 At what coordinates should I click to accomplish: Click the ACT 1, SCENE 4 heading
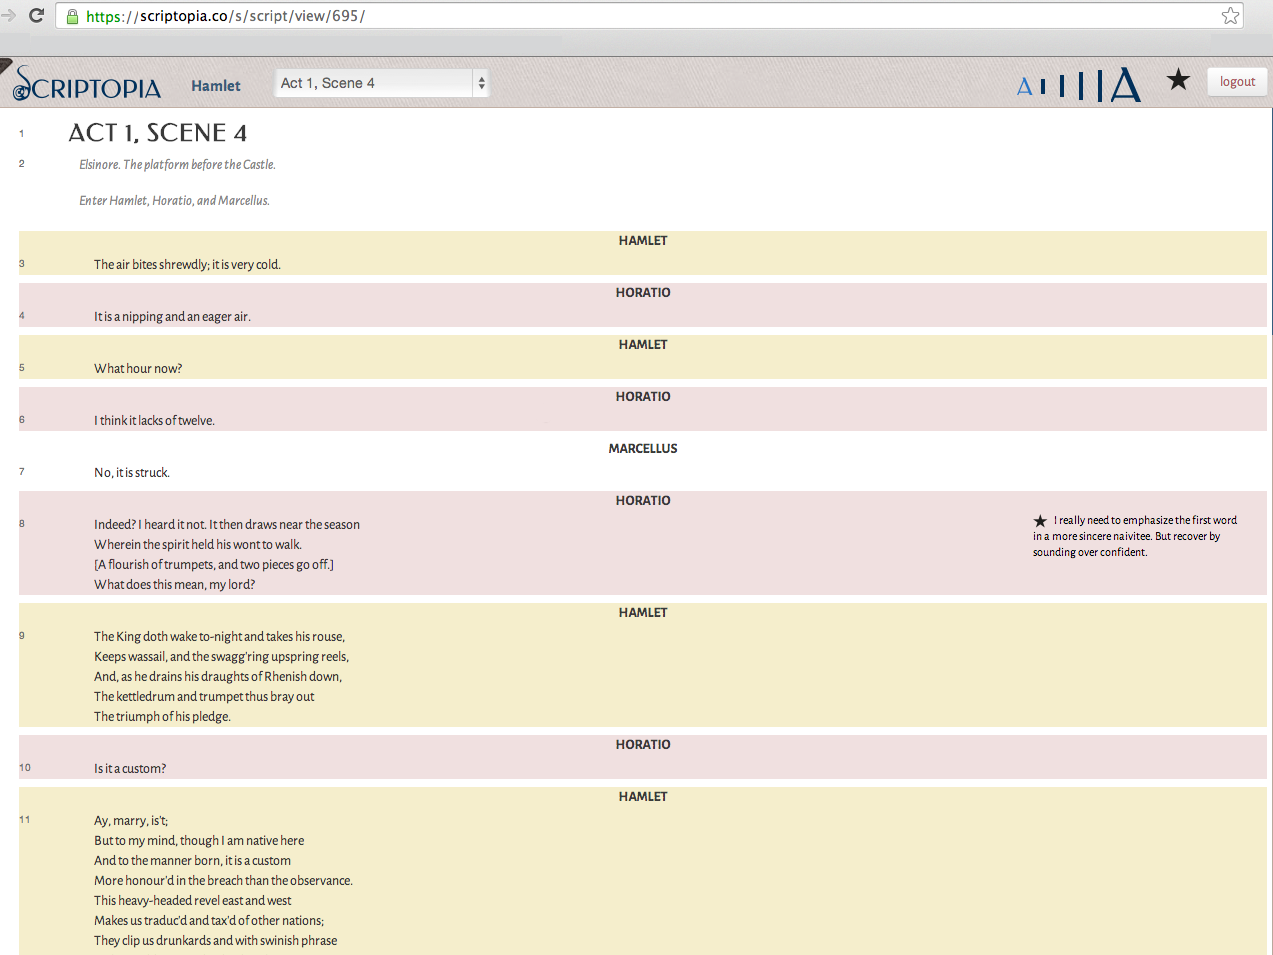point(157,133)
